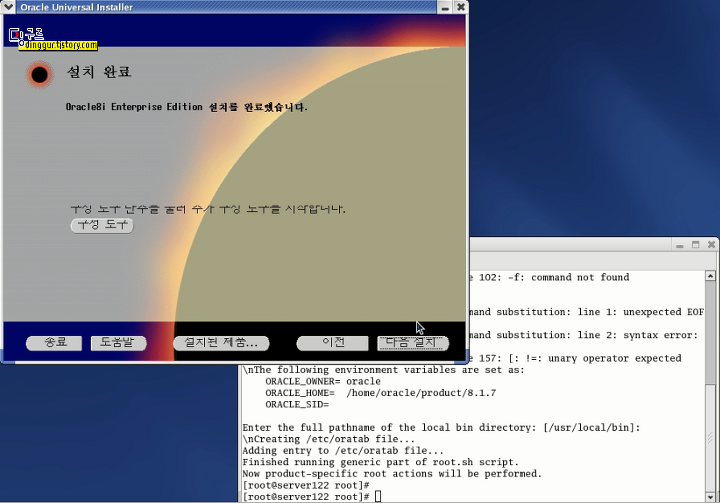Click 'Finished running generic part of root.sh' line
Image resolution: width=720 pixels, height=503 pixels.
click(x=380, y=462)
